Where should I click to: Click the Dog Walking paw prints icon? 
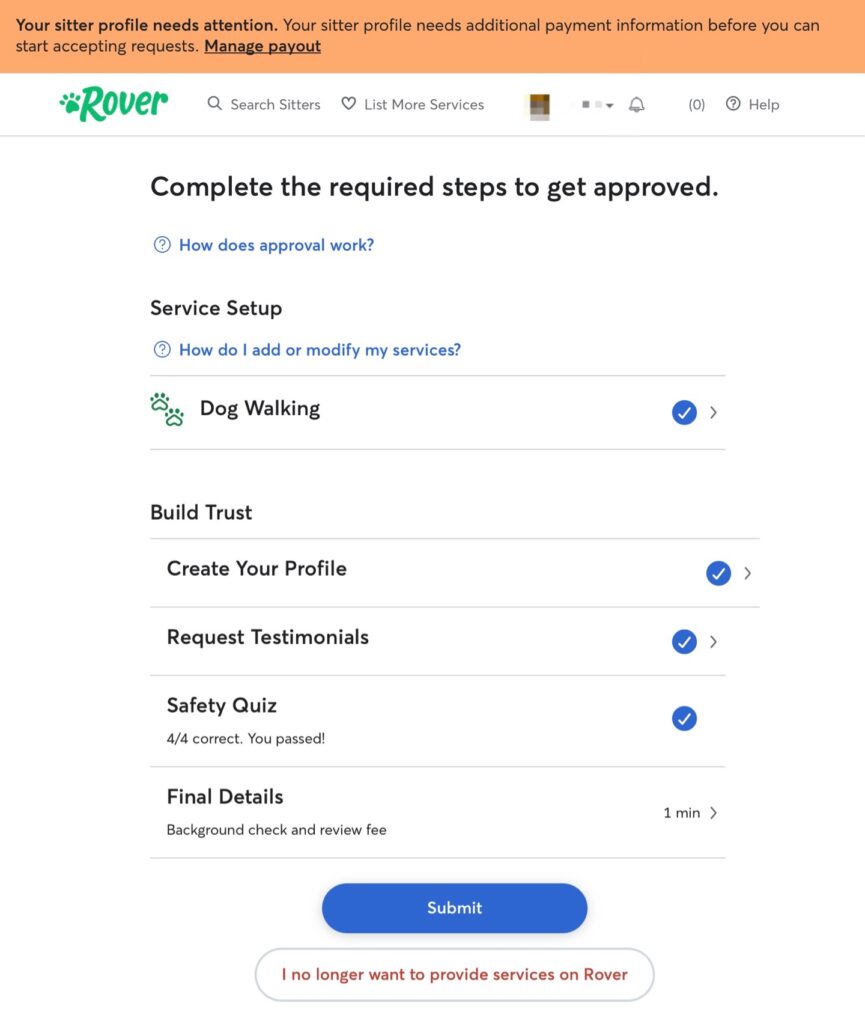click(167, 410)
